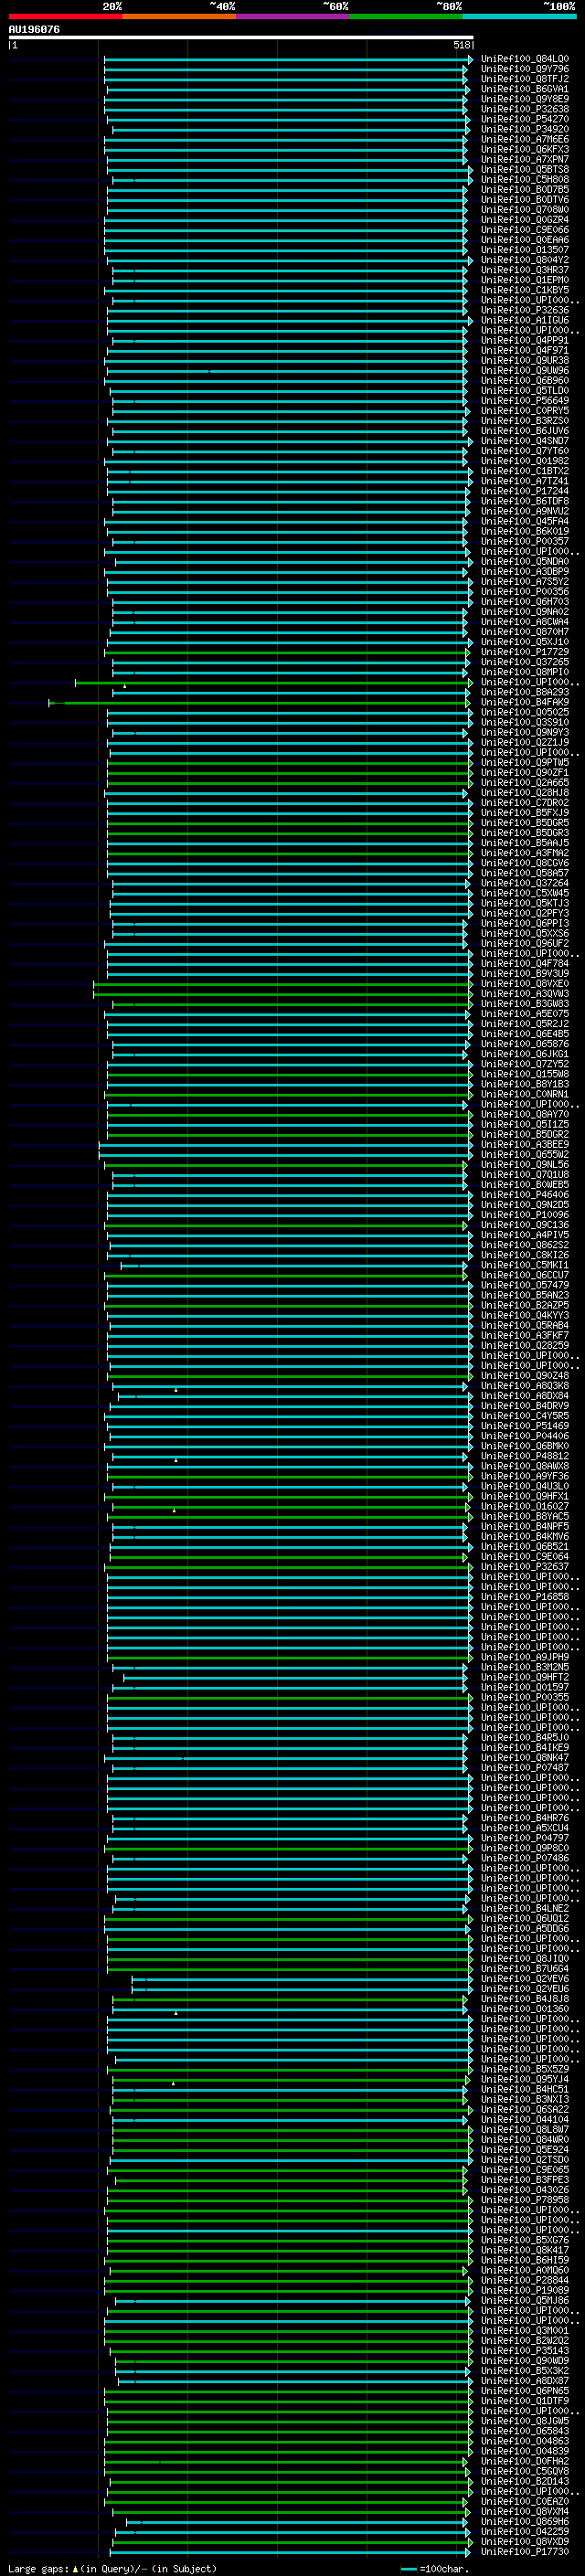Click subject label UniRef100_P56649
Image resolution: width=585 pixels, height=2576 pixels.
(x=525, y=401)
